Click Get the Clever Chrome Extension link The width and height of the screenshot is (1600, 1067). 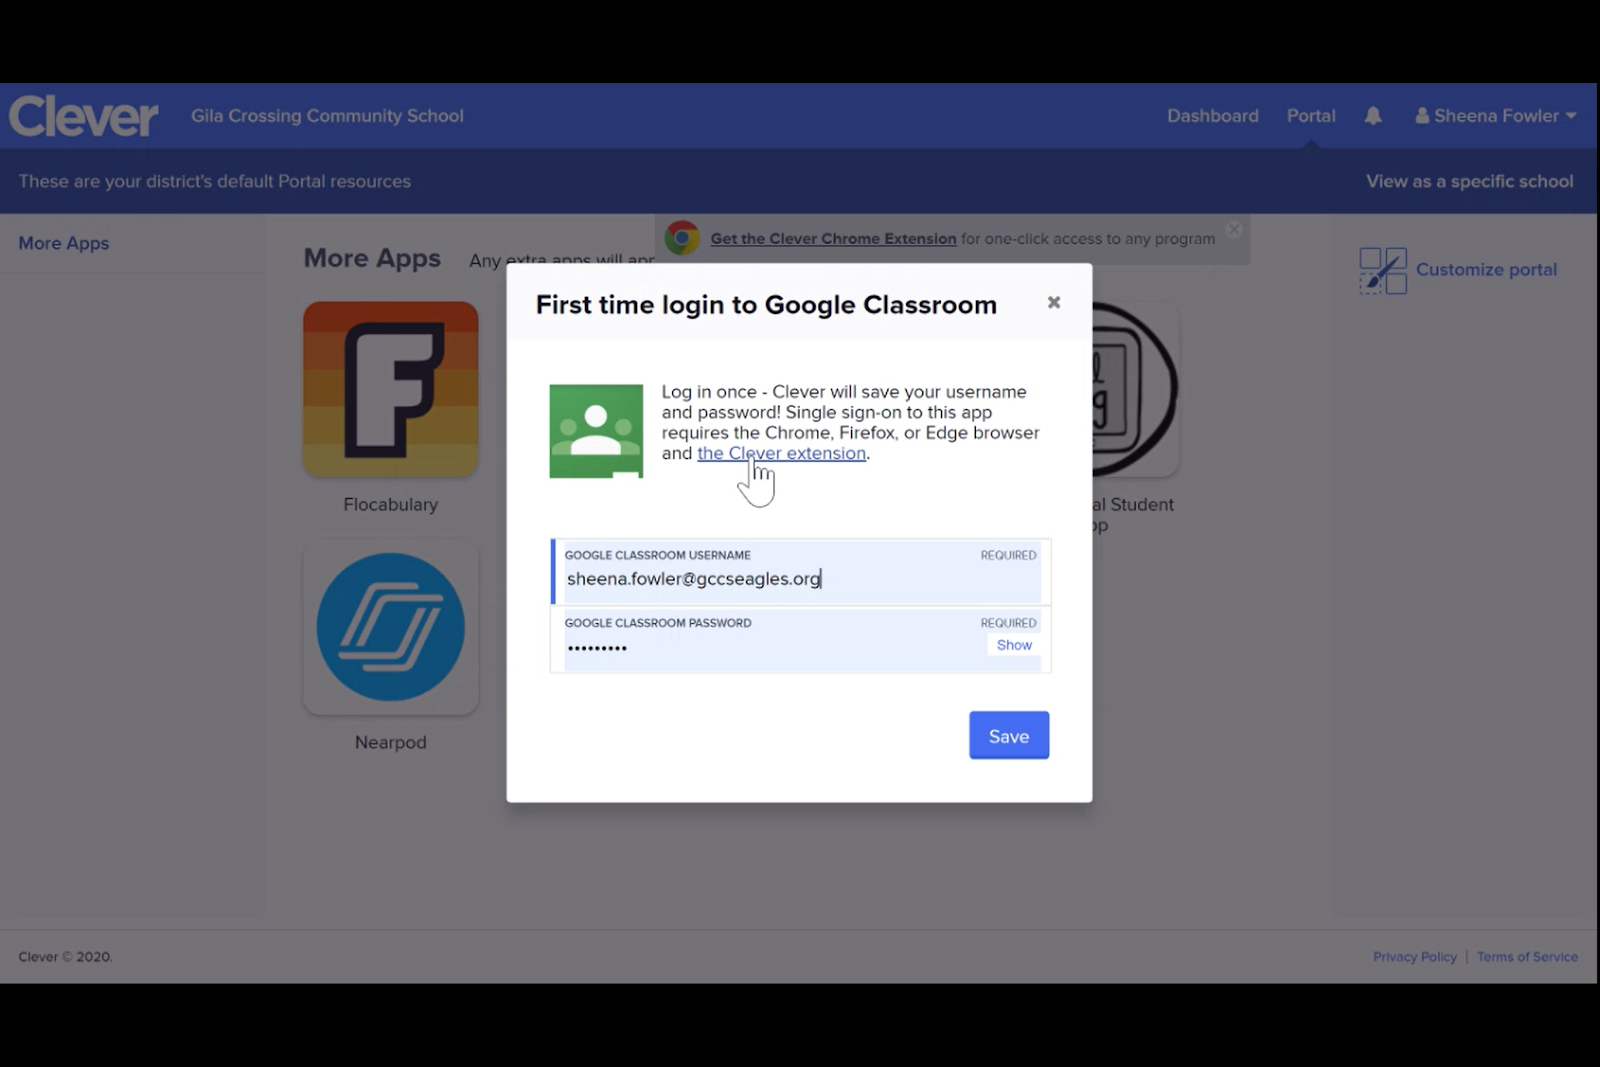pos(833,239)
